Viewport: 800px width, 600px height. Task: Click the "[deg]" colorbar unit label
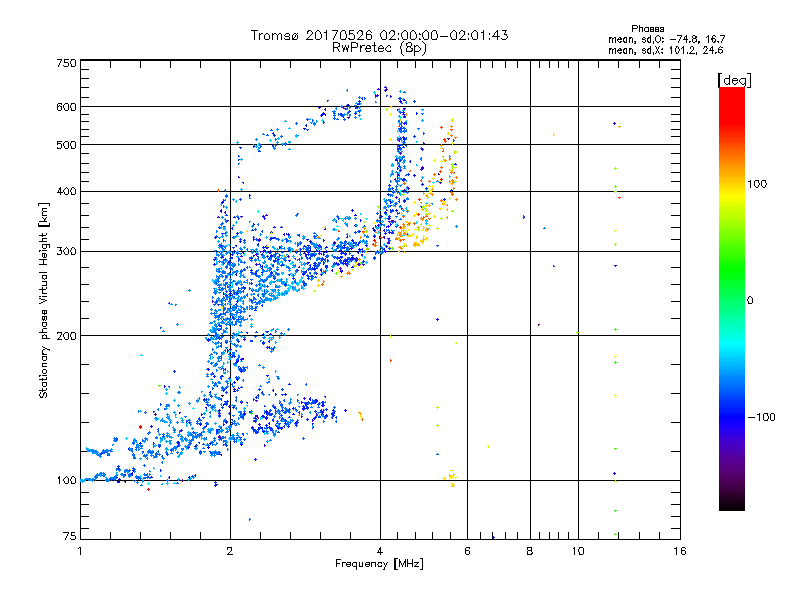click(734, 80)
